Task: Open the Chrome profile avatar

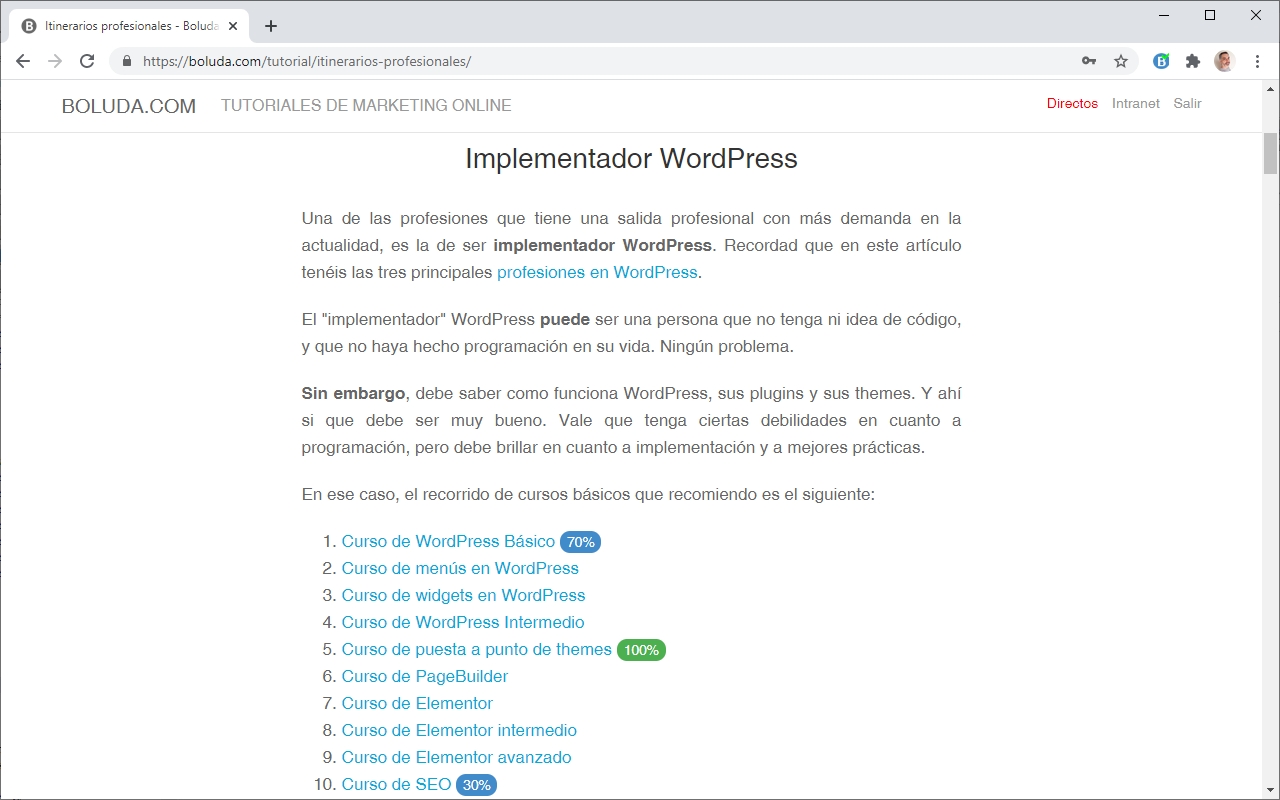Action: click(x=1225, y=61)
